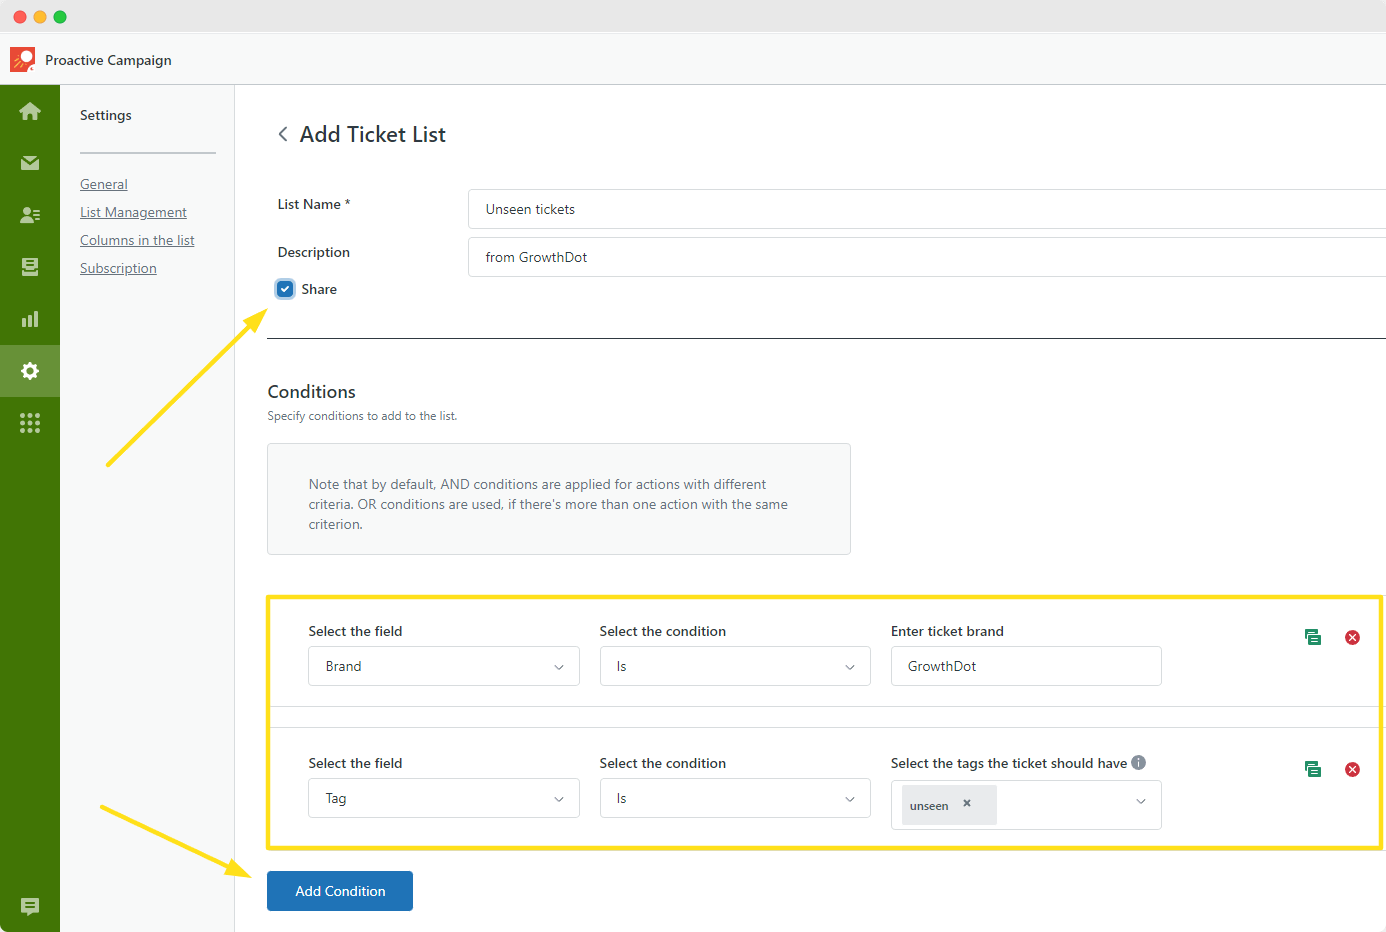
Task: Minimize the window with yellow button
Action: tap(40, 17)
